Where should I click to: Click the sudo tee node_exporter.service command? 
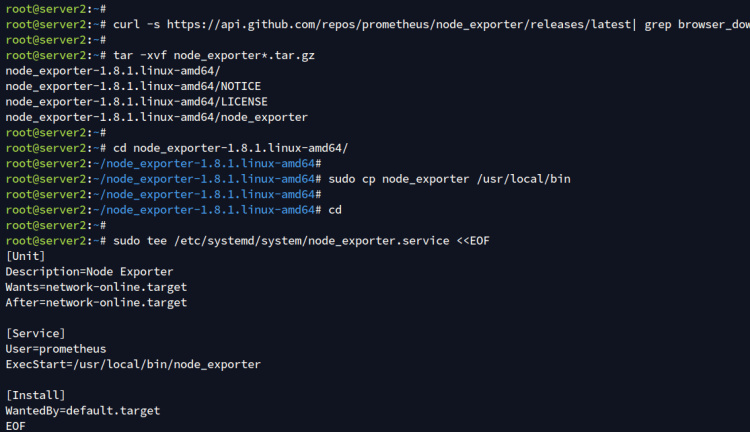point(301,240)
